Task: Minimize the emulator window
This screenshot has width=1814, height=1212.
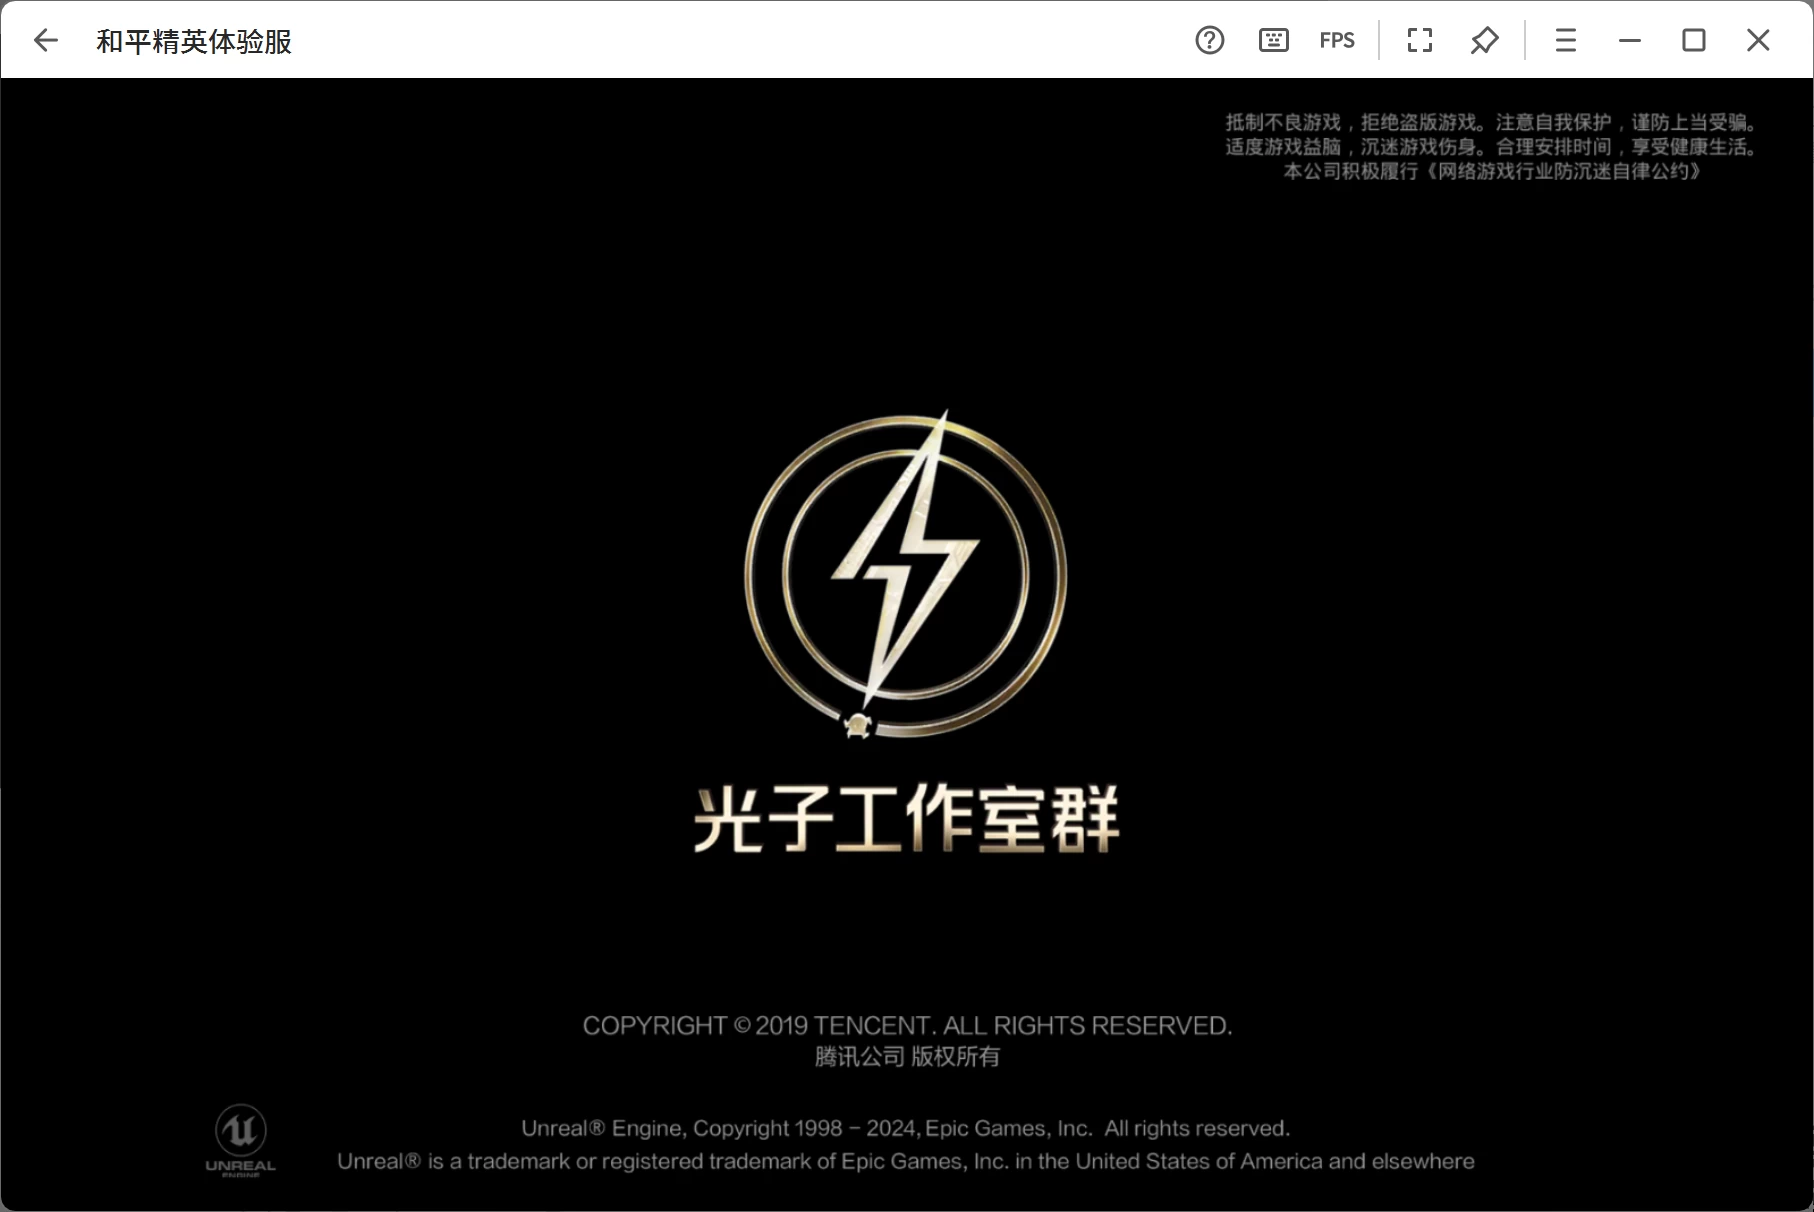Action: tap(1630, 40)
